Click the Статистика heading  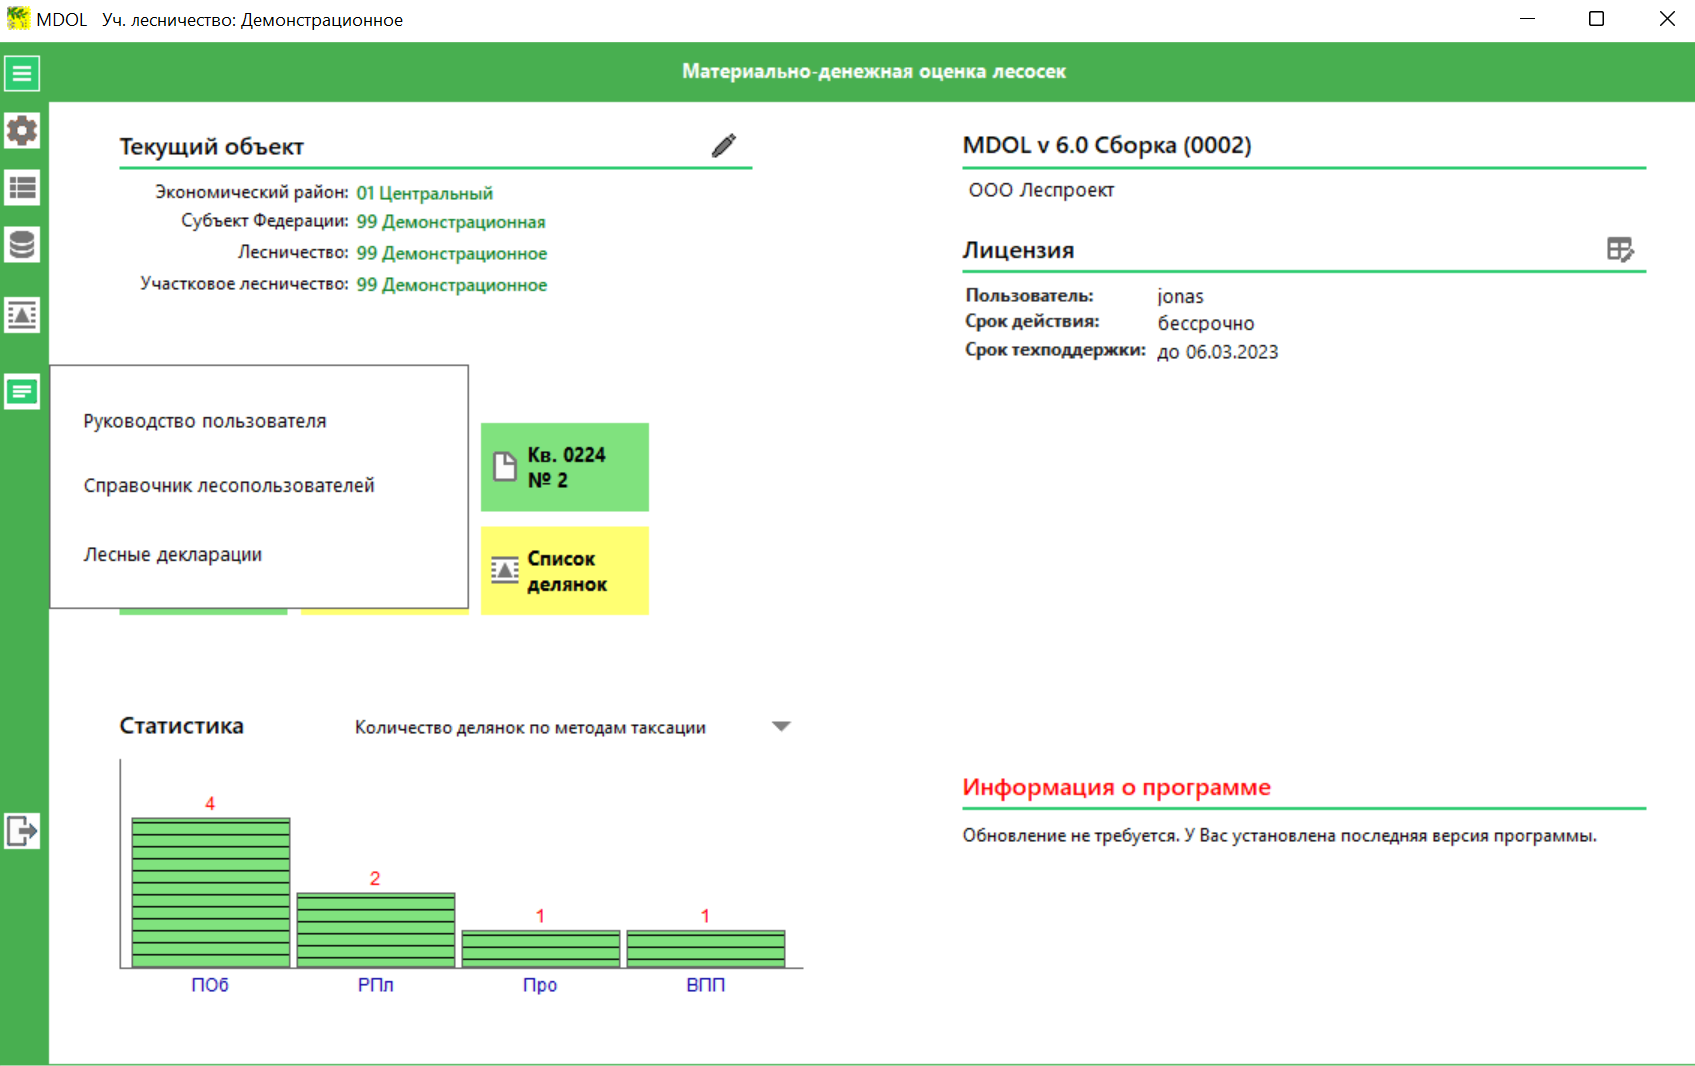point(181,726)
